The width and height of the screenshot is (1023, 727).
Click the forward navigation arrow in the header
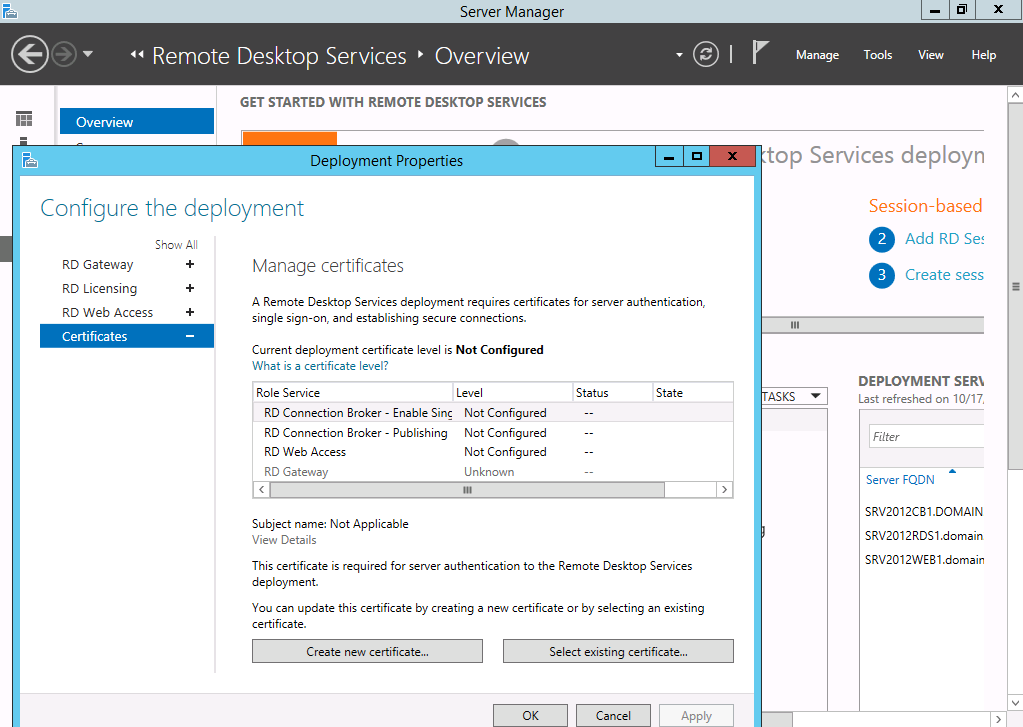[x=64, y=54]
